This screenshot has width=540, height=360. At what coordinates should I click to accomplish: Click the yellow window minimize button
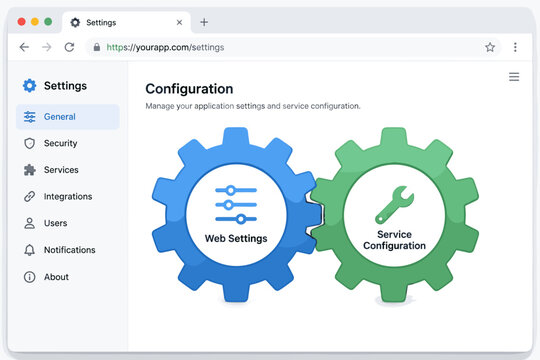click(35, 22)
